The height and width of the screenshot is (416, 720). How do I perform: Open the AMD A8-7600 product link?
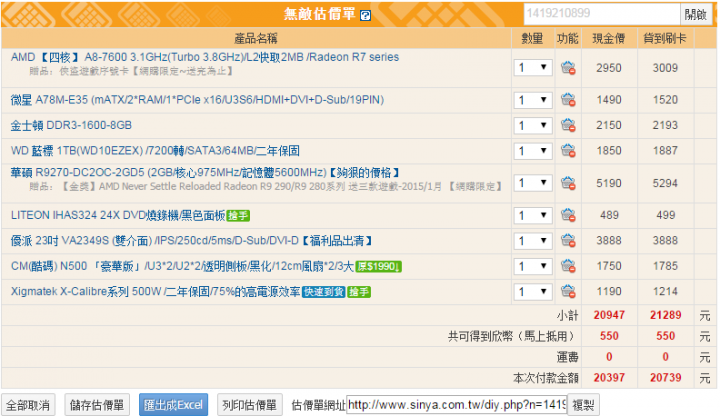click(205, 57)
